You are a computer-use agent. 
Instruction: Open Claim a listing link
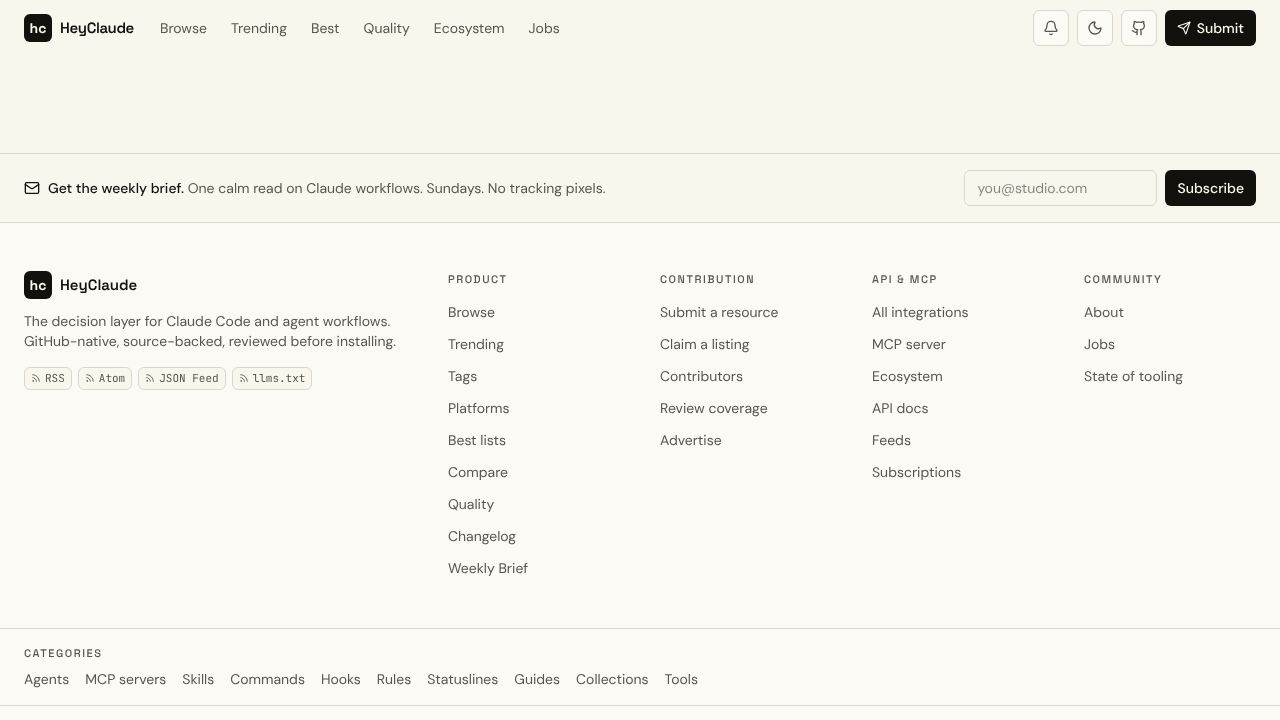coord(704,344)
